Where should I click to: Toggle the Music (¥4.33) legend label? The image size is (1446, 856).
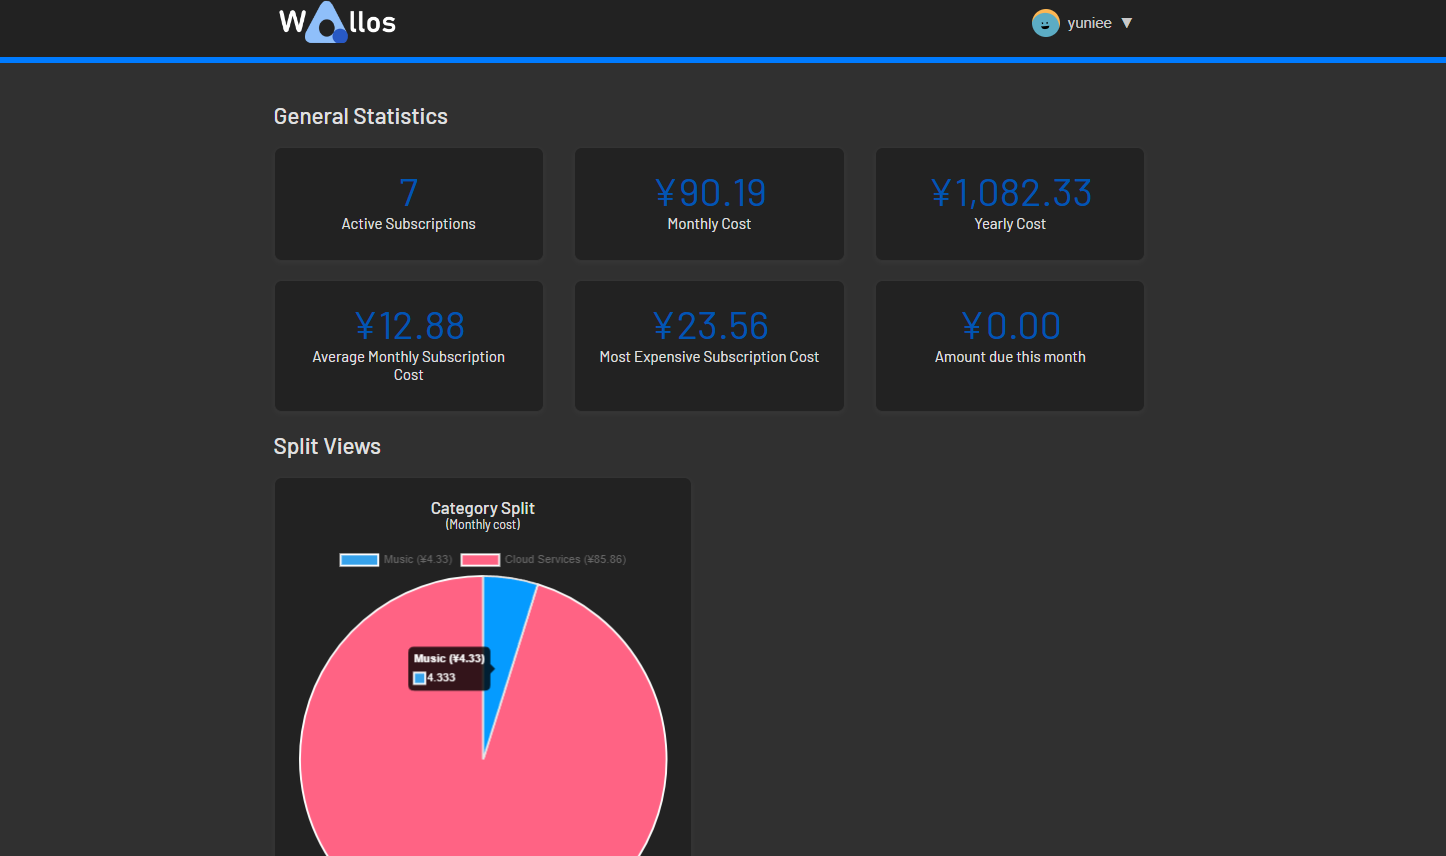click(x=418, y=560)
